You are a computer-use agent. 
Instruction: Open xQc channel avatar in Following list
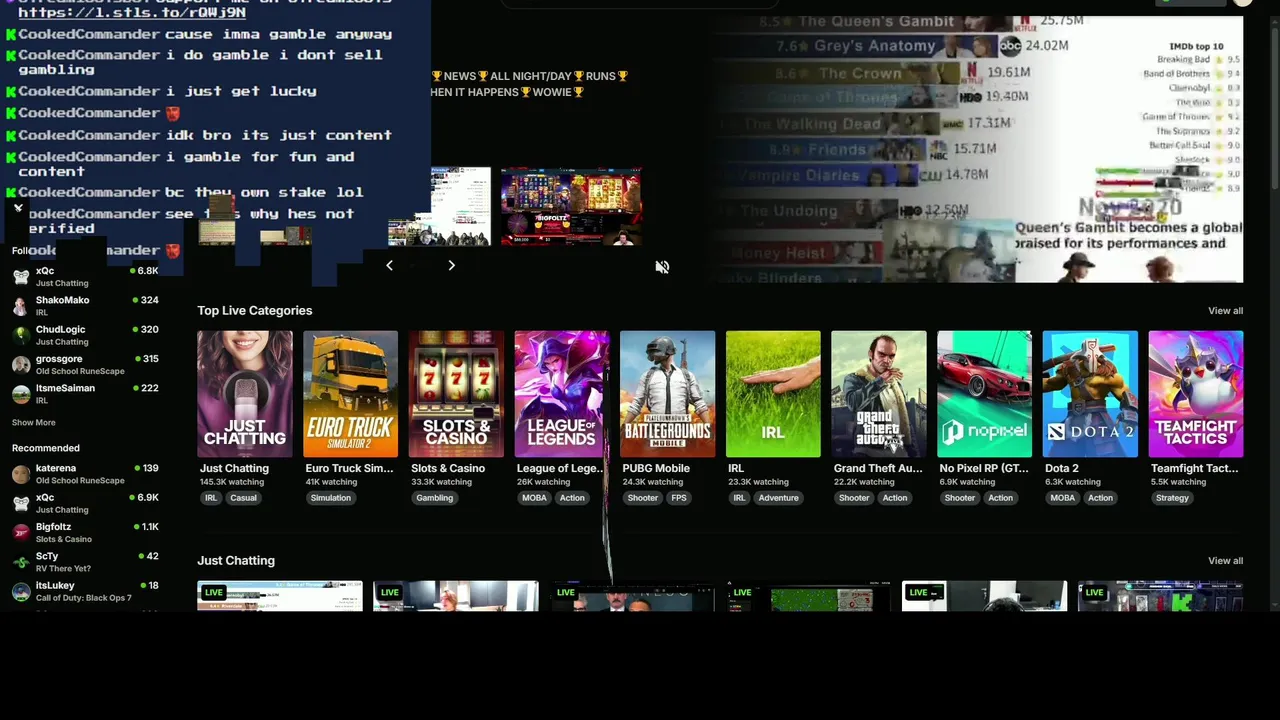point(21,276)
